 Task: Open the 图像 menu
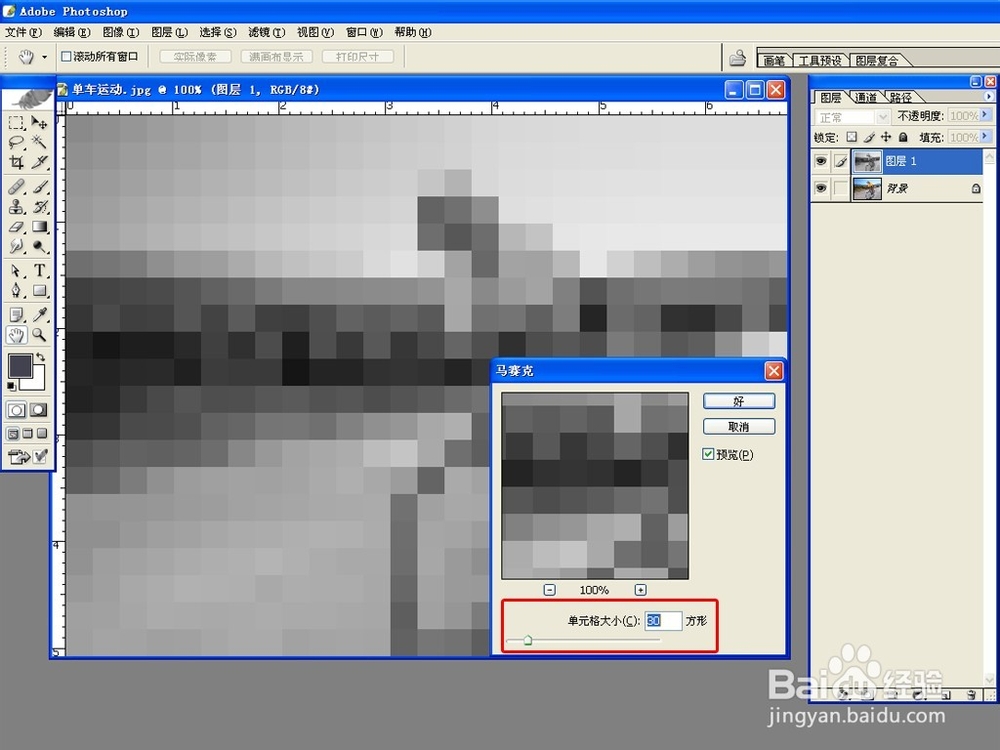tap(121, 32)
